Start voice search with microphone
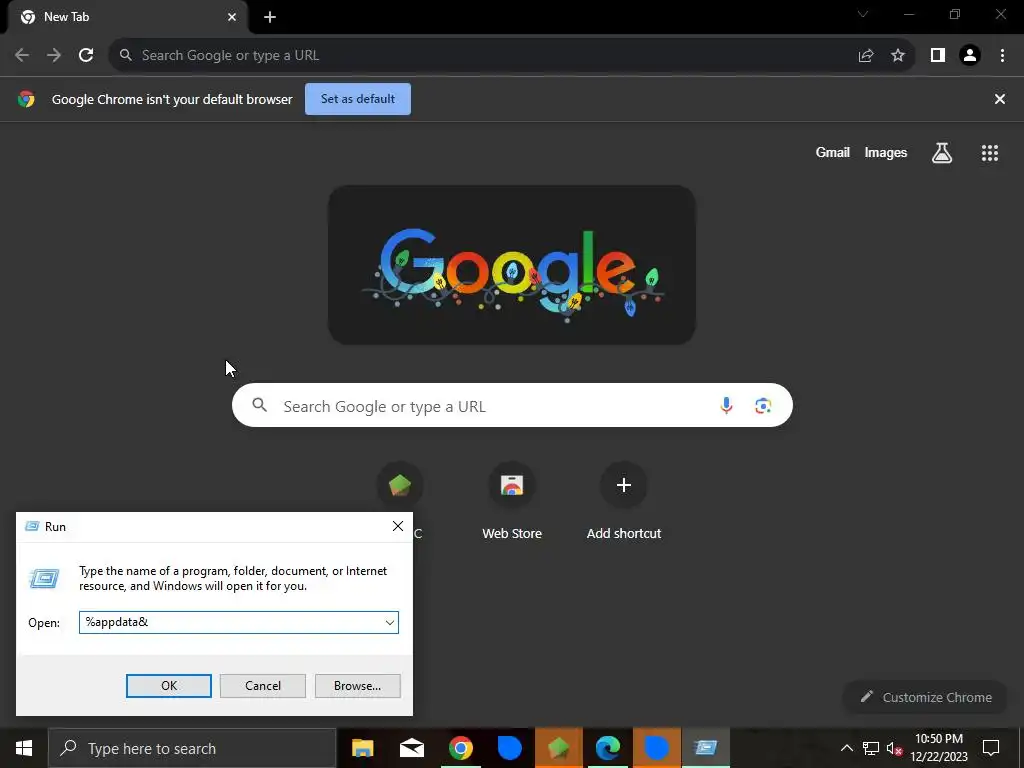1024x768 pixels. coord(726,406)
